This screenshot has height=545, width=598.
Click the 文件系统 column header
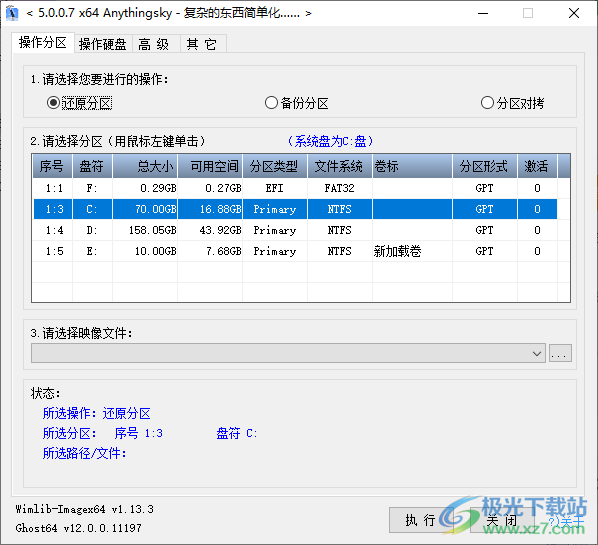click(339, 166)
